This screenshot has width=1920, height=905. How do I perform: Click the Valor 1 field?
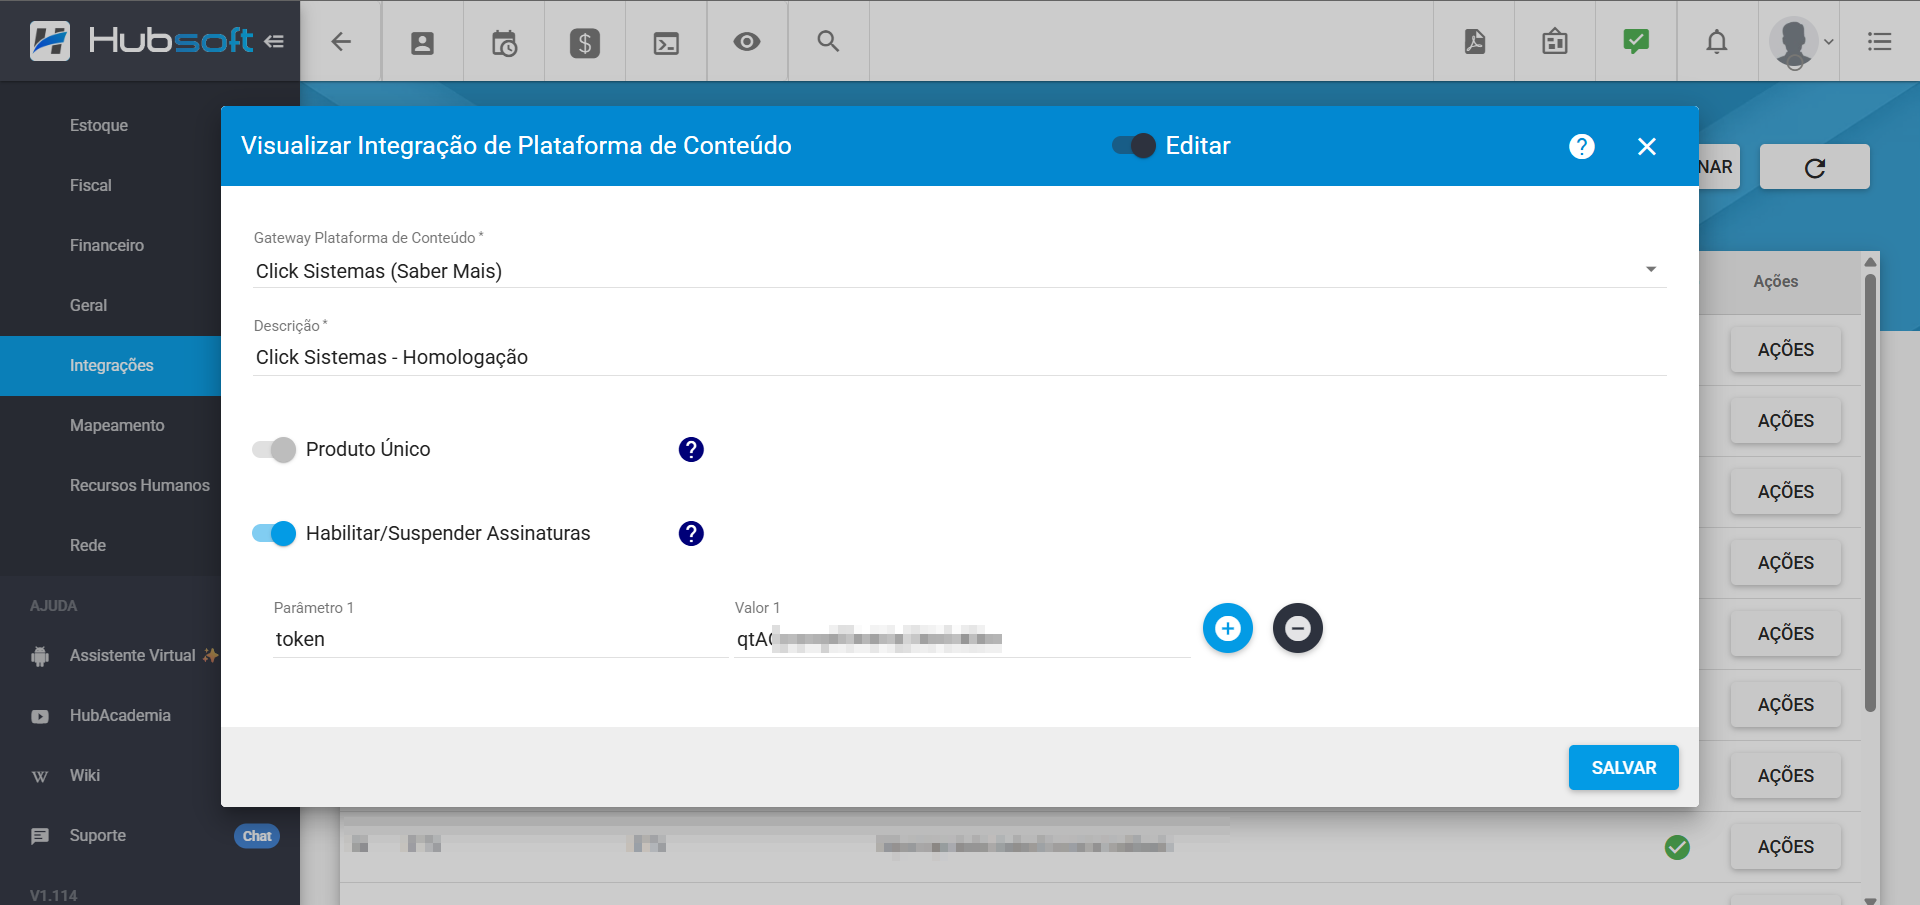pyautogui.click(x=962, y=639)
